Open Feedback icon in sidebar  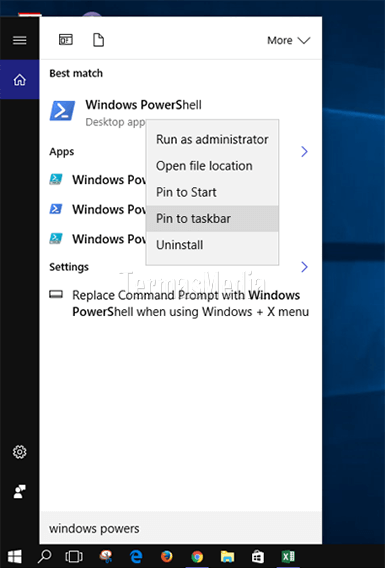click(20, 492)
